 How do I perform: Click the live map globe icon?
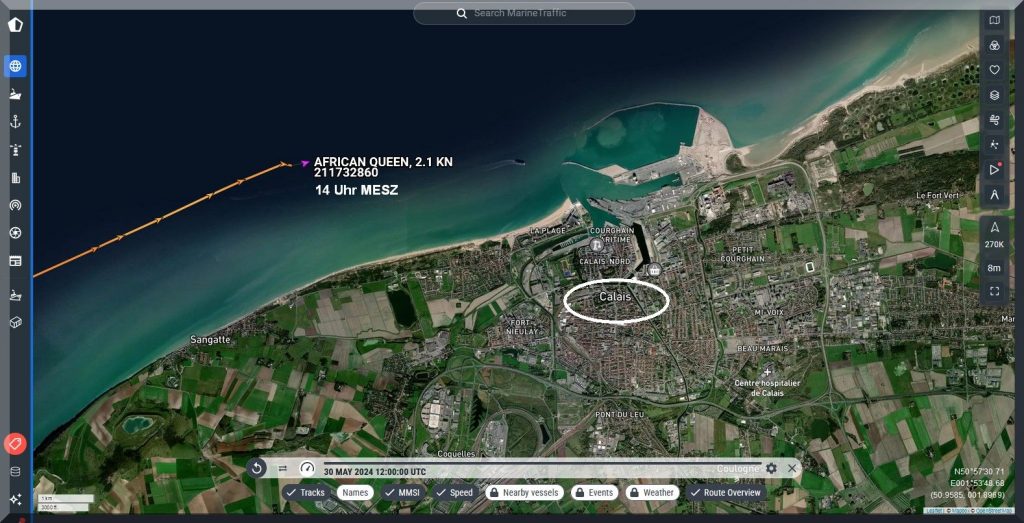coord(15,66)
